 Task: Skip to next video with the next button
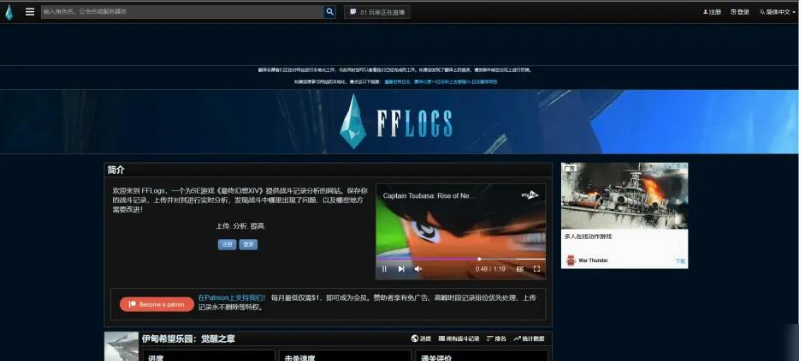click(402, 269)
